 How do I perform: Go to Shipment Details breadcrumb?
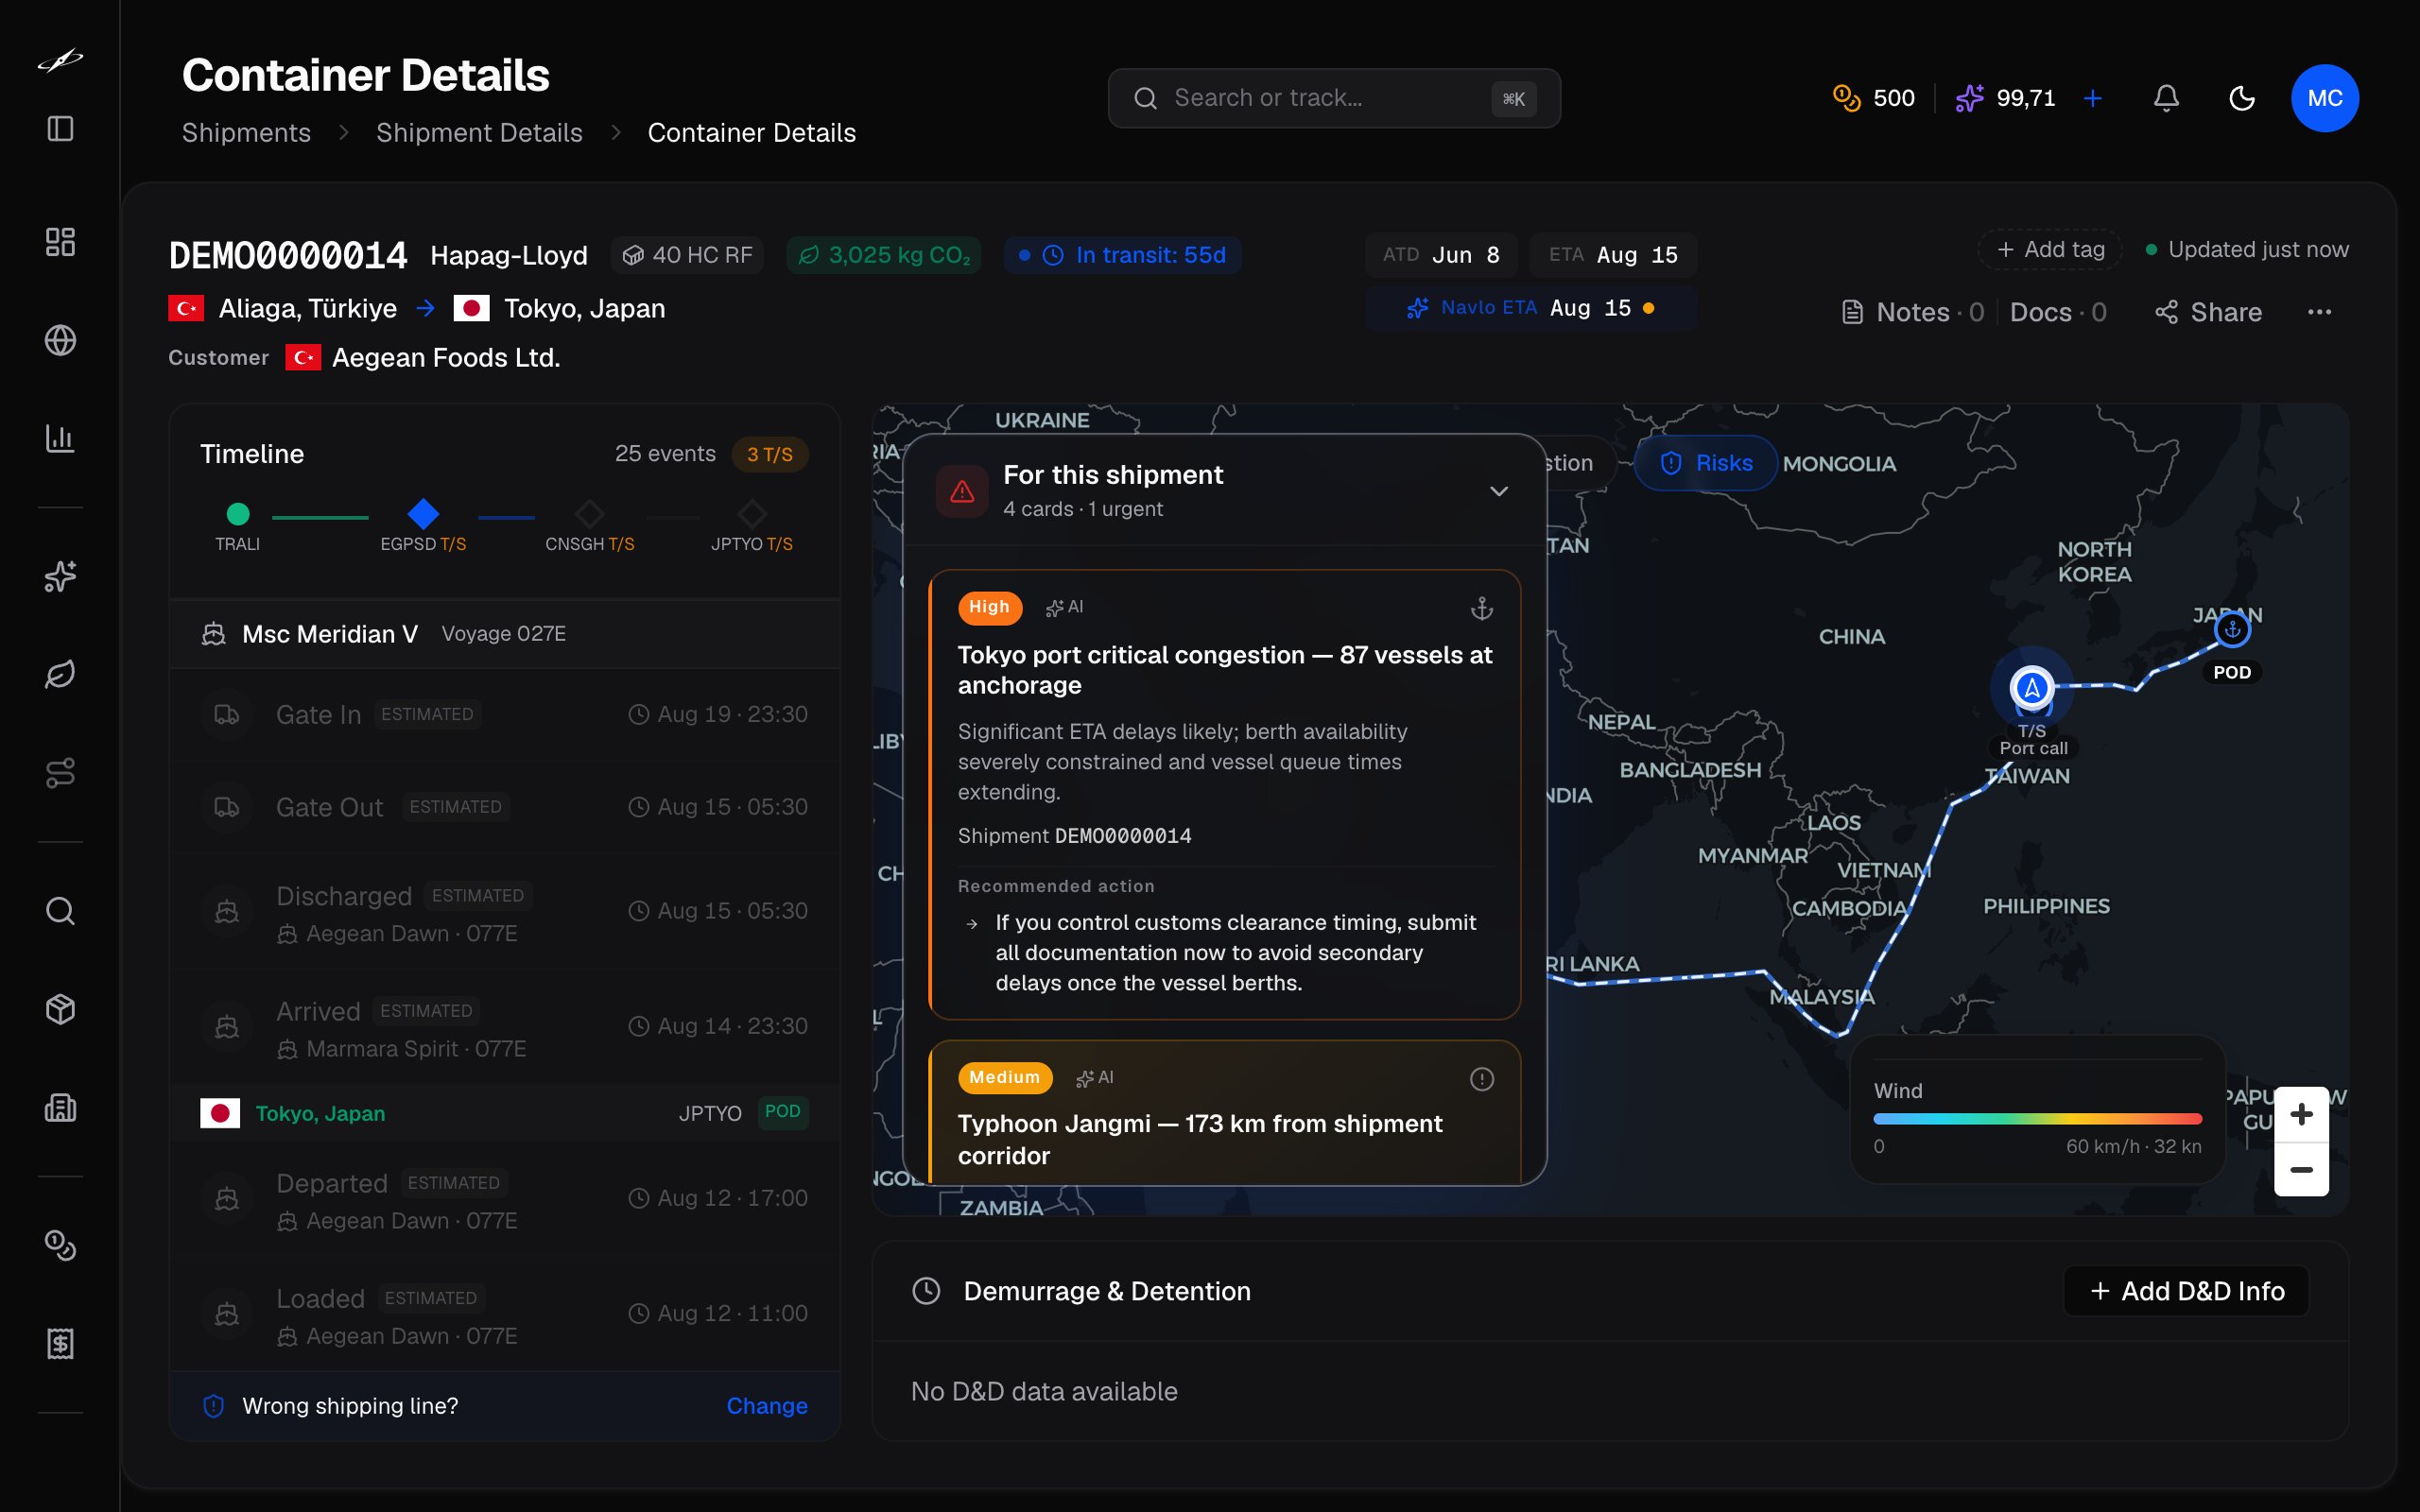point(479,133)
